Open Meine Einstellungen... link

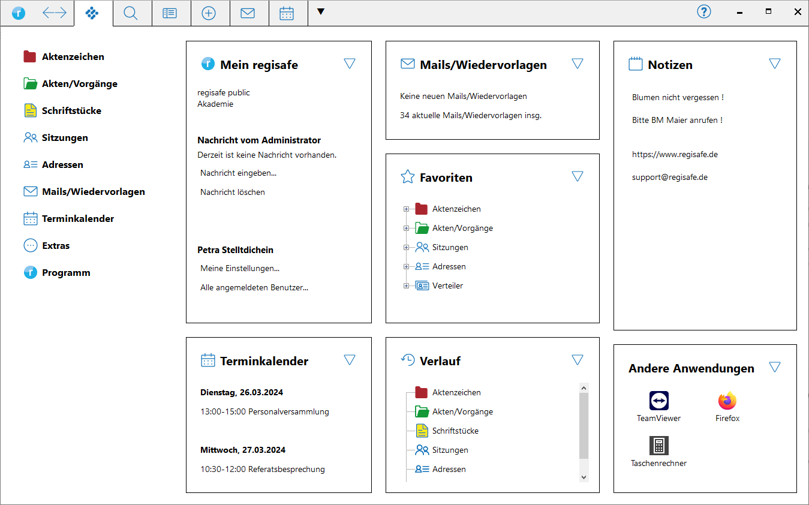[x=239, y=268]
